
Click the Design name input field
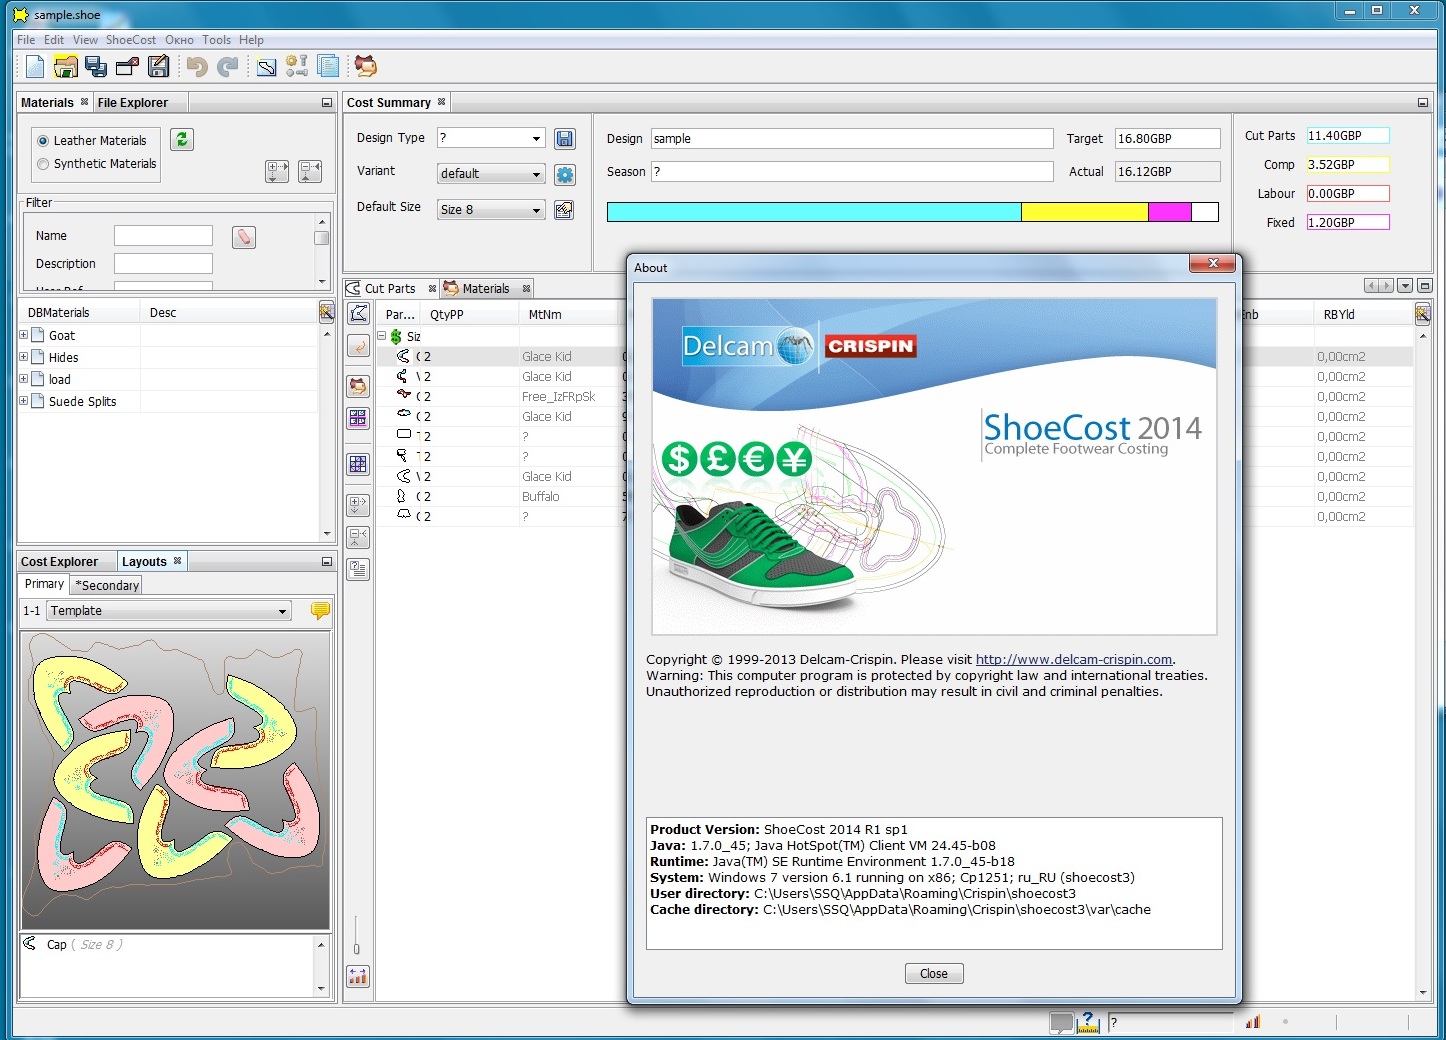click(x=852, y=139)
